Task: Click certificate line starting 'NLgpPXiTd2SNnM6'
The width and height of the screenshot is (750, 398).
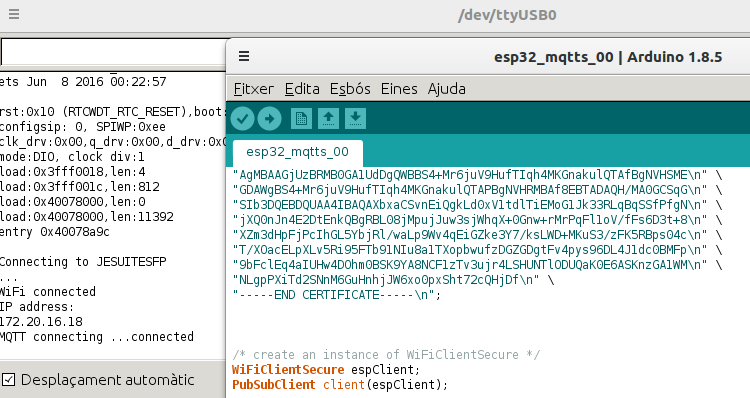Action: [x=393, y=280]
